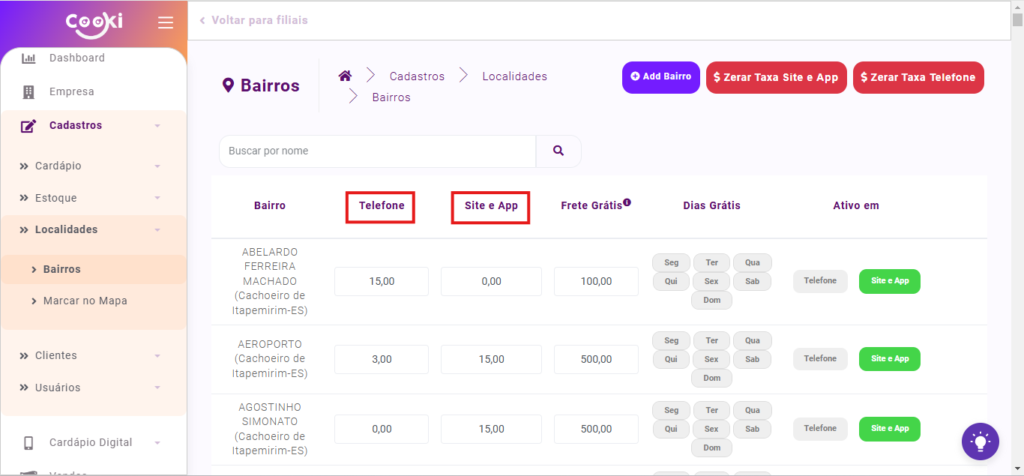The height and width of the screenshot is (476, 1024).
Task: Open the Cooki logo home
Action: click(93, 22)
